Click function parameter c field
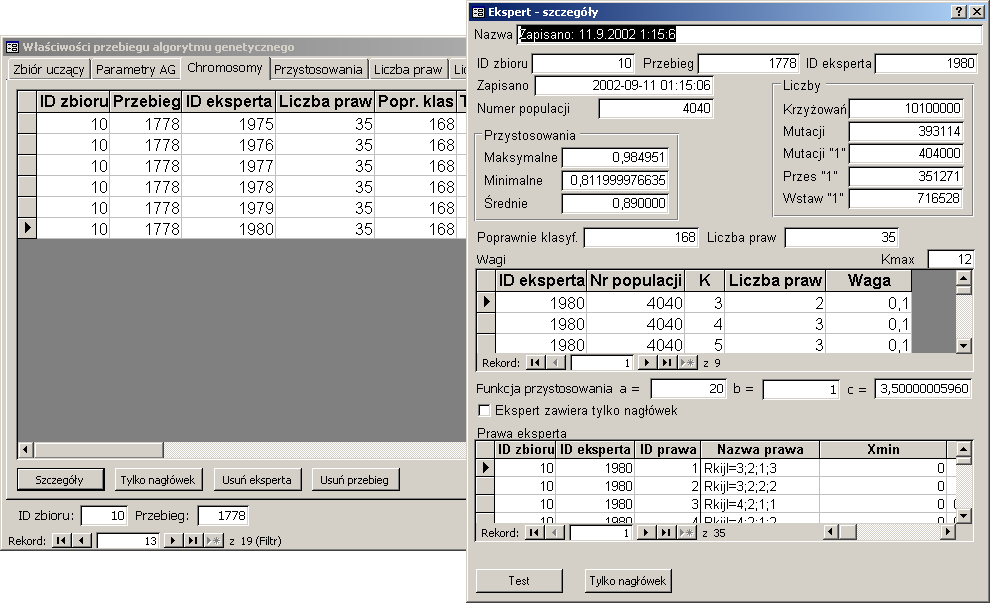The width and height of the screenshot is (991, 604). tap(923, 389)
